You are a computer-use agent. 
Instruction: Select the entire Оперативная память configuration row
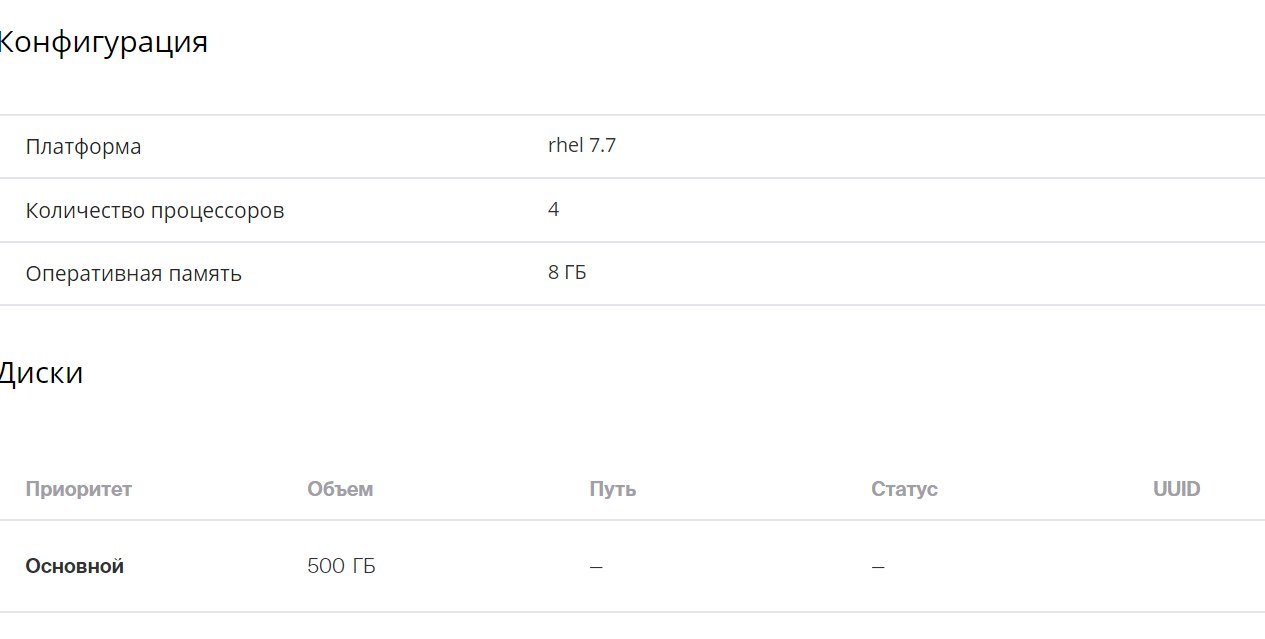(x=632, y=273)
